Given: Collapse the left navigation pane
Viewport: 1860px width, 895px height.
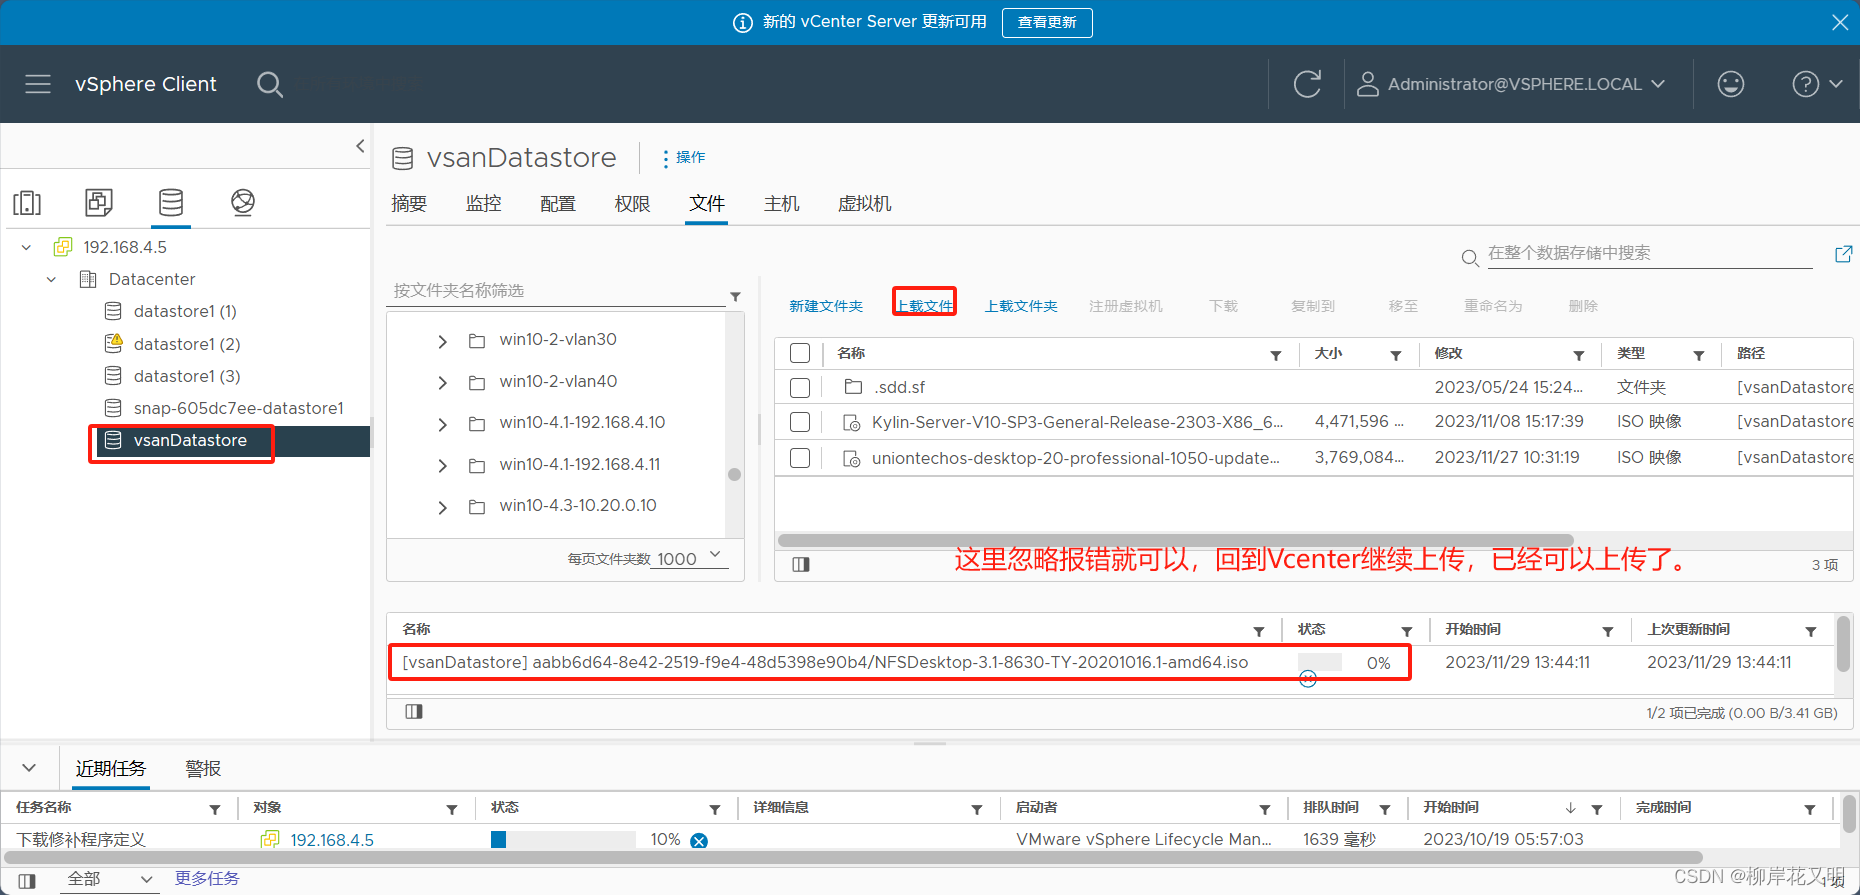Looking at the screenshot, I should coord(360,146).
